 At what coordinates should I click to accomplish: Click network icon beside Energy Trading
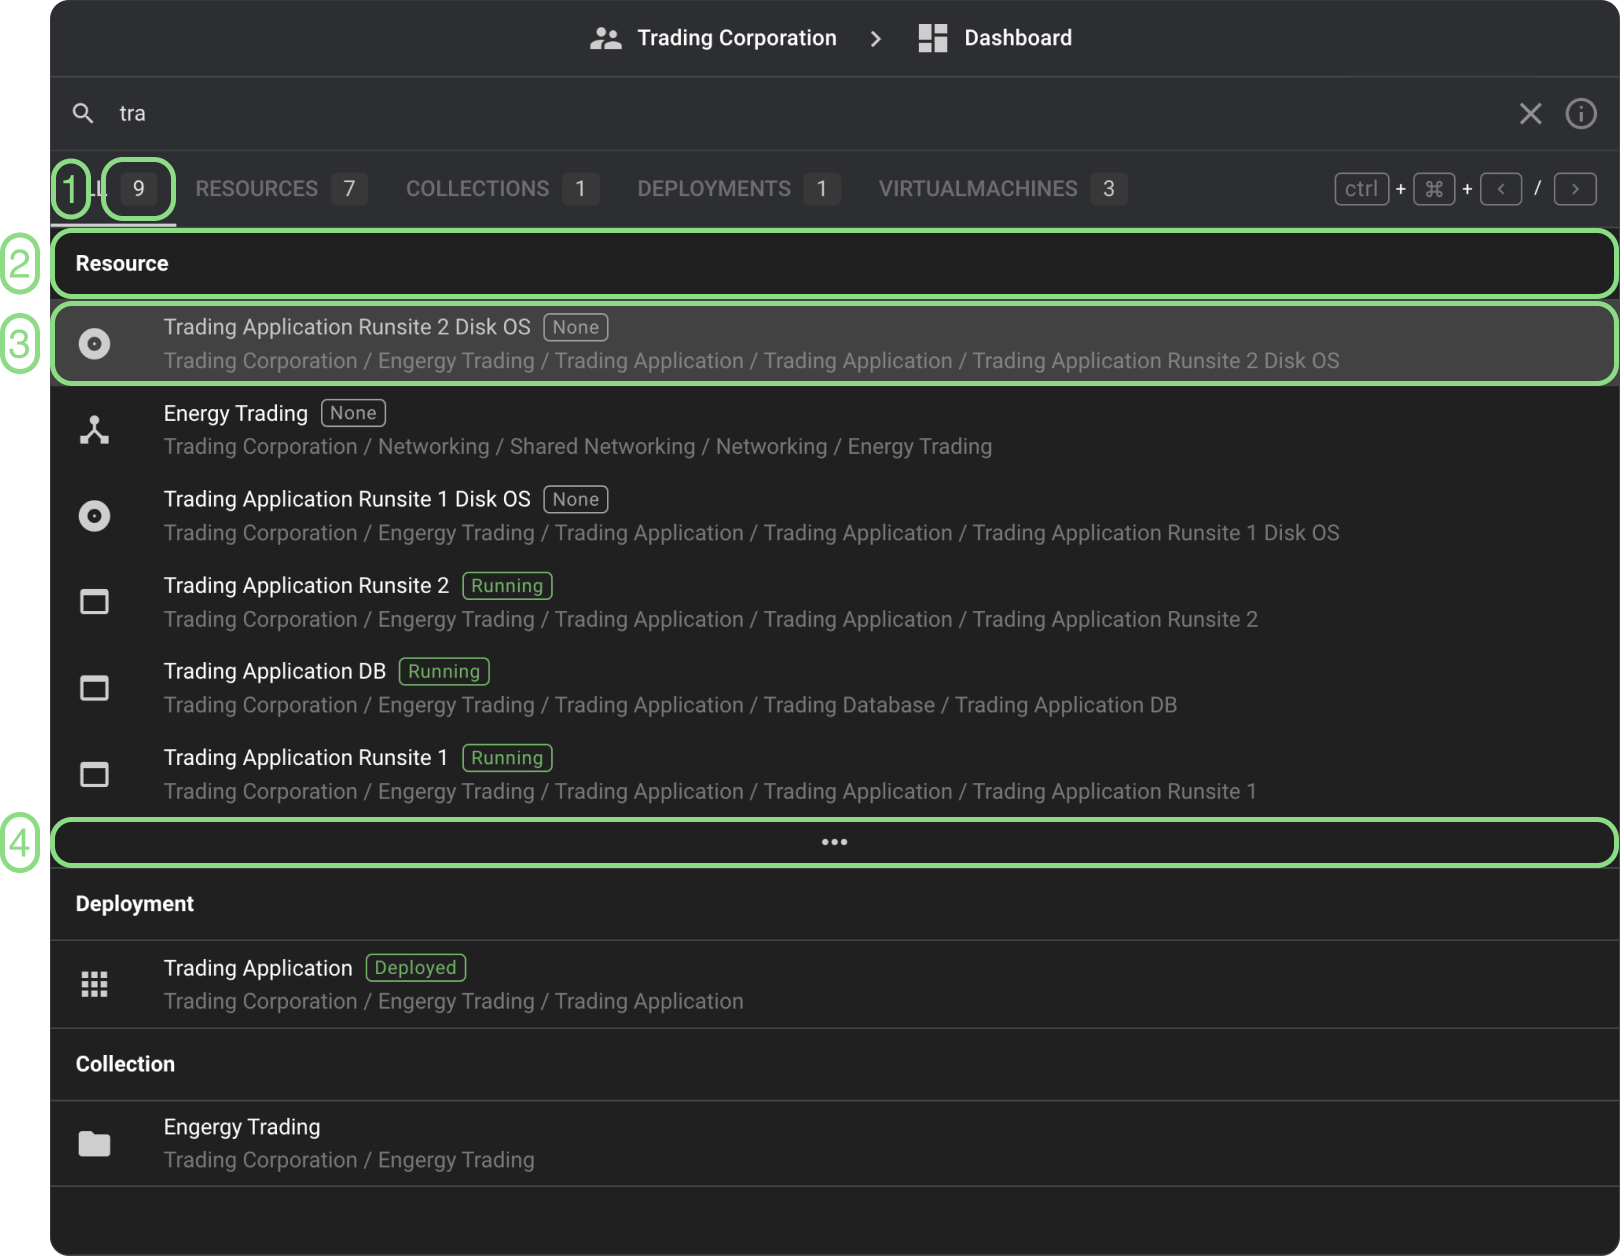[94, 430]
